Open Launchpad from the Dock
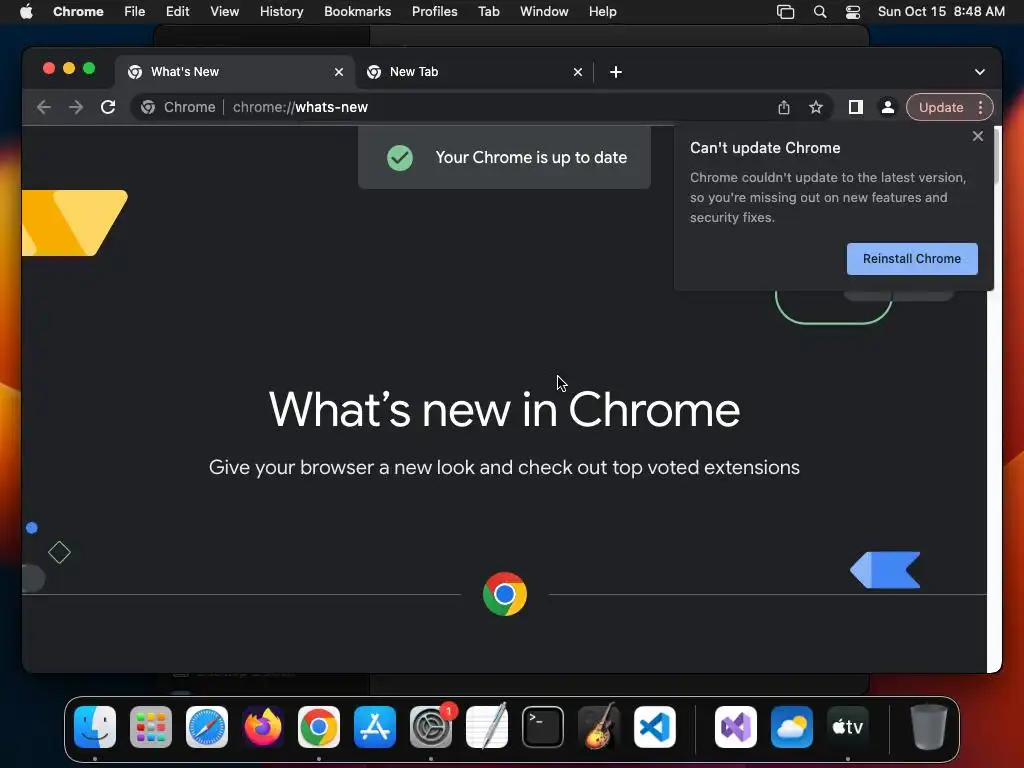 151,727
